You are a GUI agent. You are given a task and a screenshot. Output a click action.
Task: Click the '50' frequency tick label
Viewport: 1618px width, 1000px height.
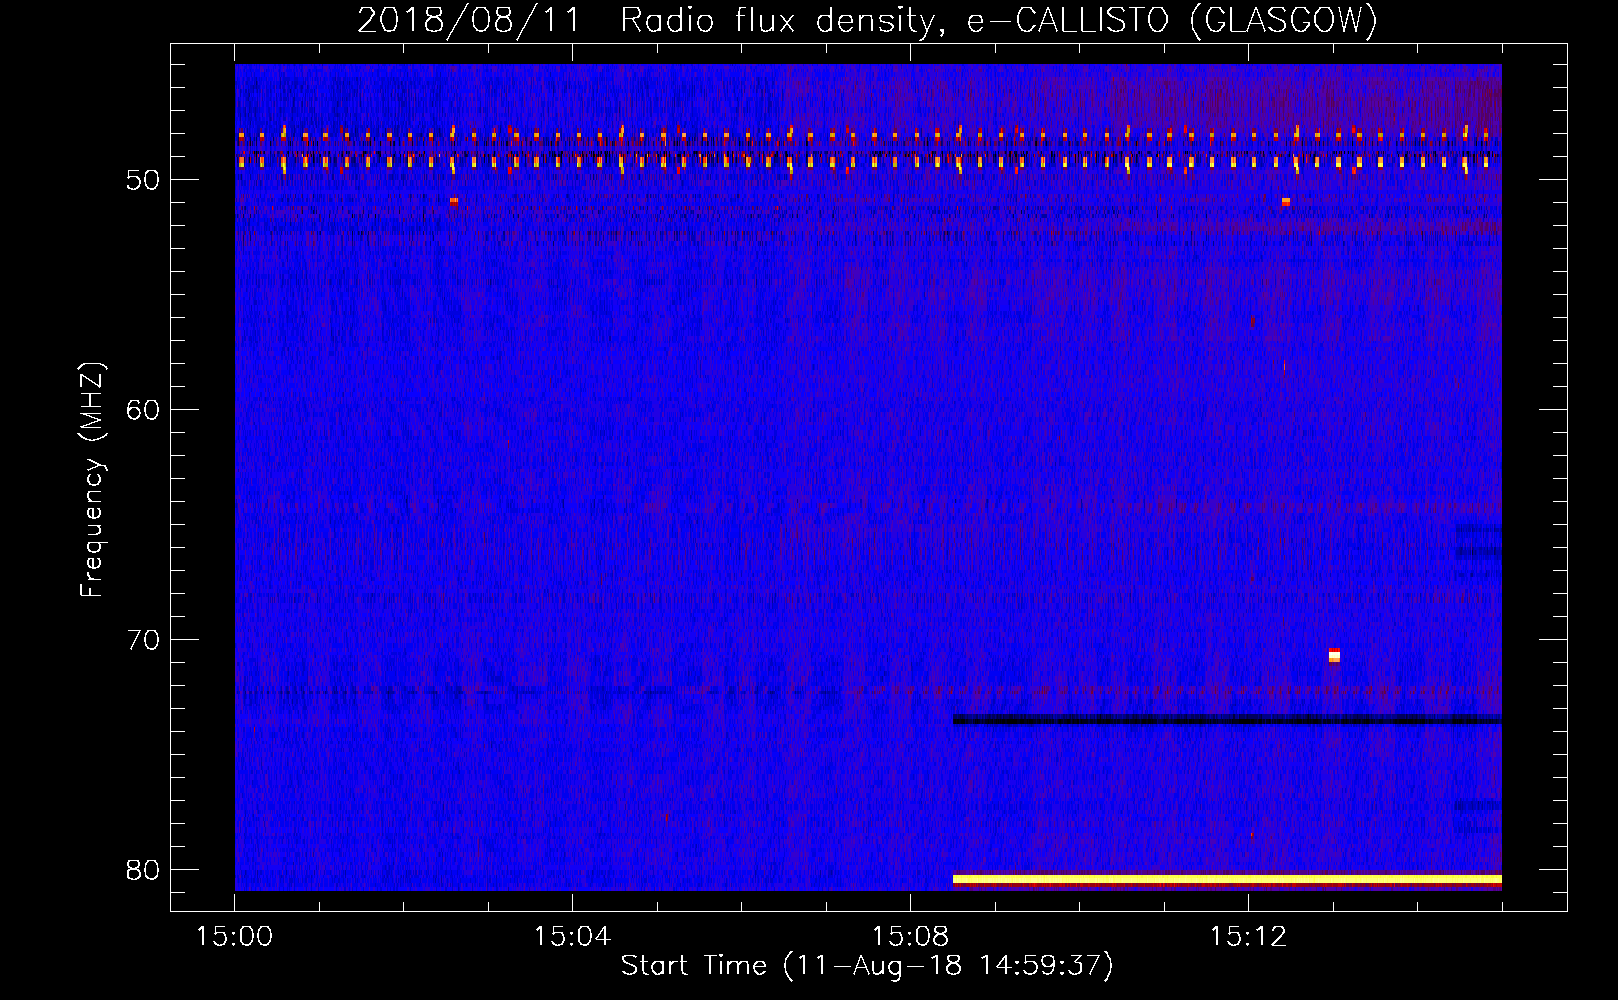point(143,181)
